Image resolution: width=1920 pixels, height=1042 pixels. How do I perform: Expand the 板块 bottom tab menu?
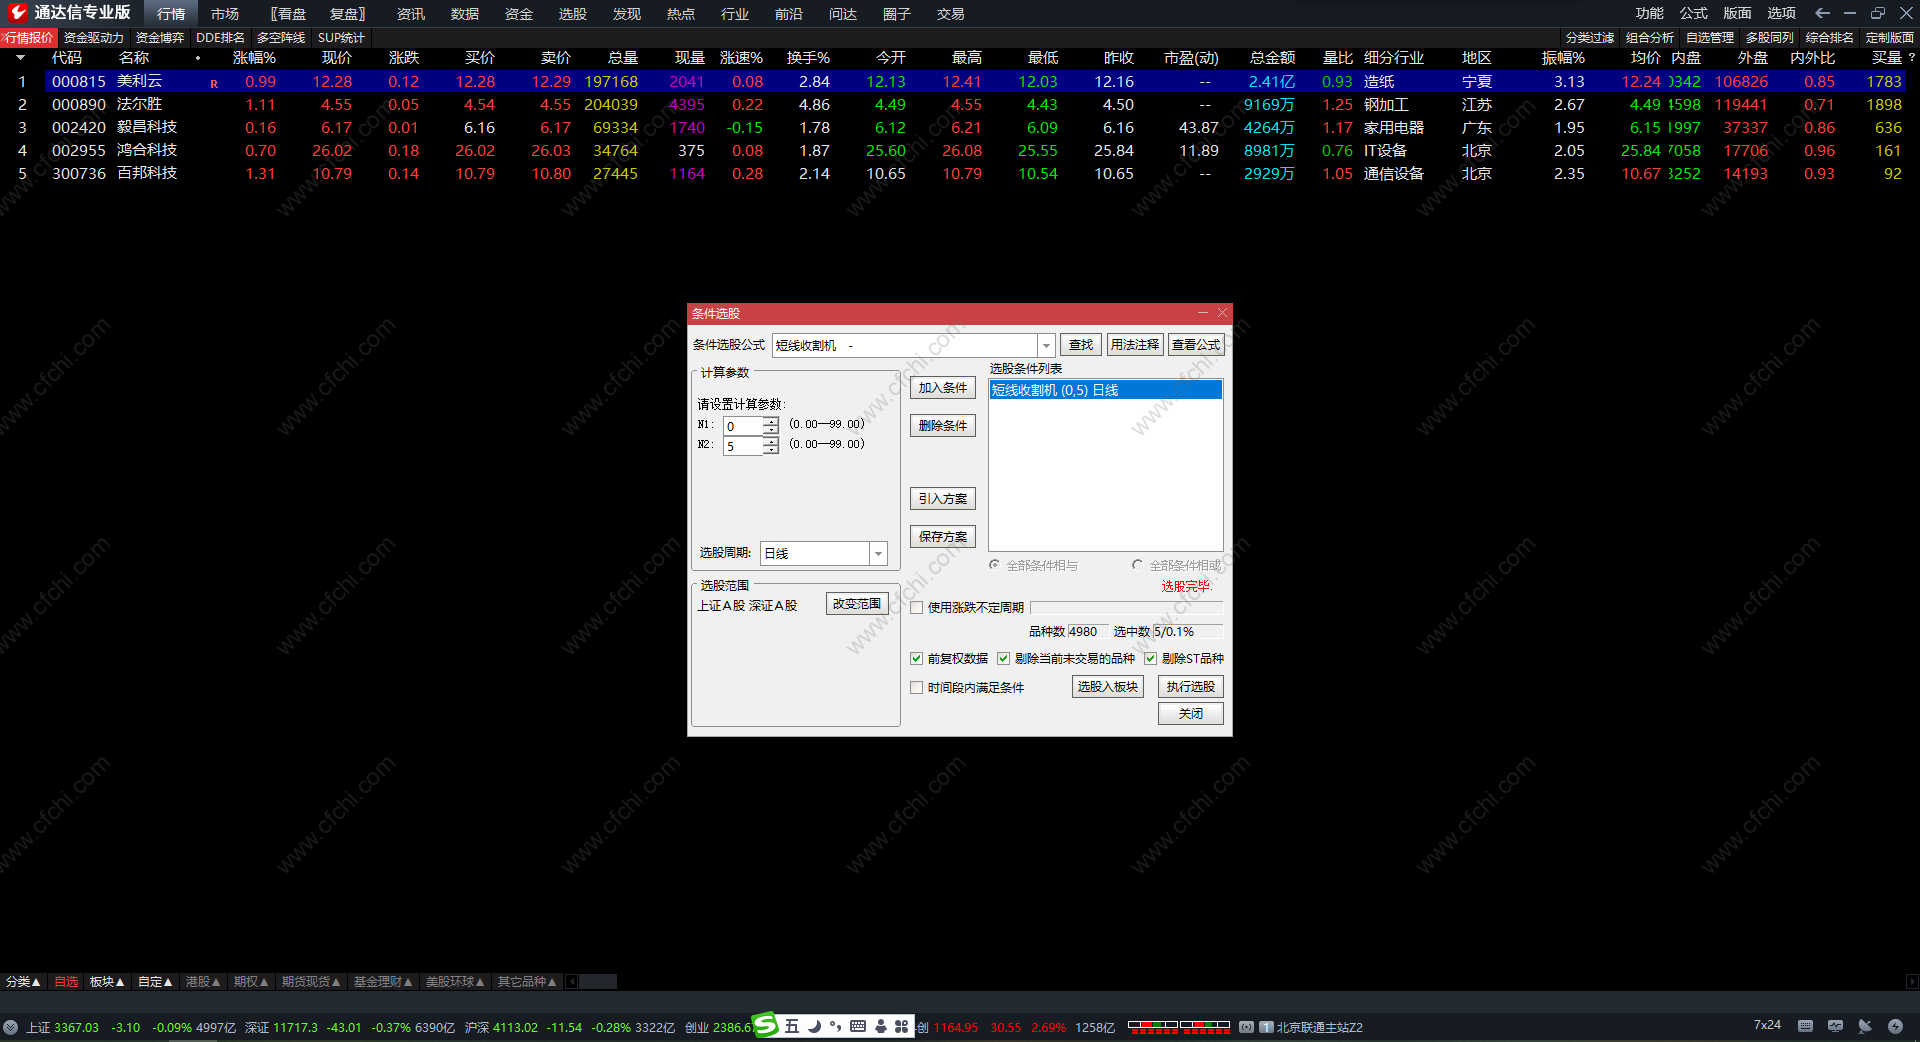click(x=107, y=982)
